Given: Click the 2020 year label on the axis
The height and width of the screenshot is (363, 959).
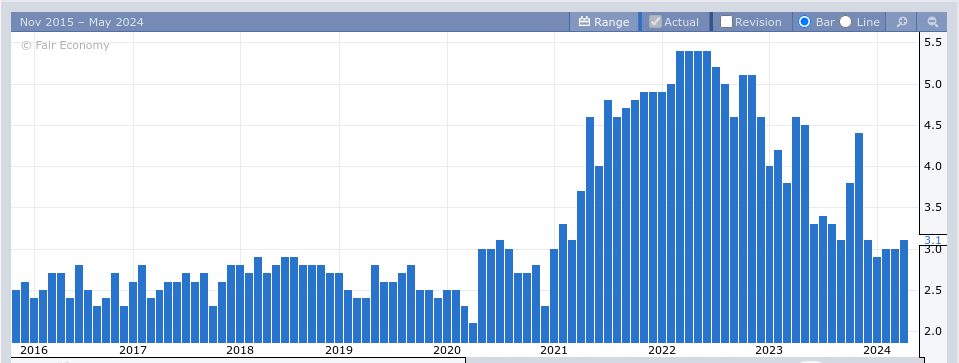Looking at the screenshot, I should 447,350.
